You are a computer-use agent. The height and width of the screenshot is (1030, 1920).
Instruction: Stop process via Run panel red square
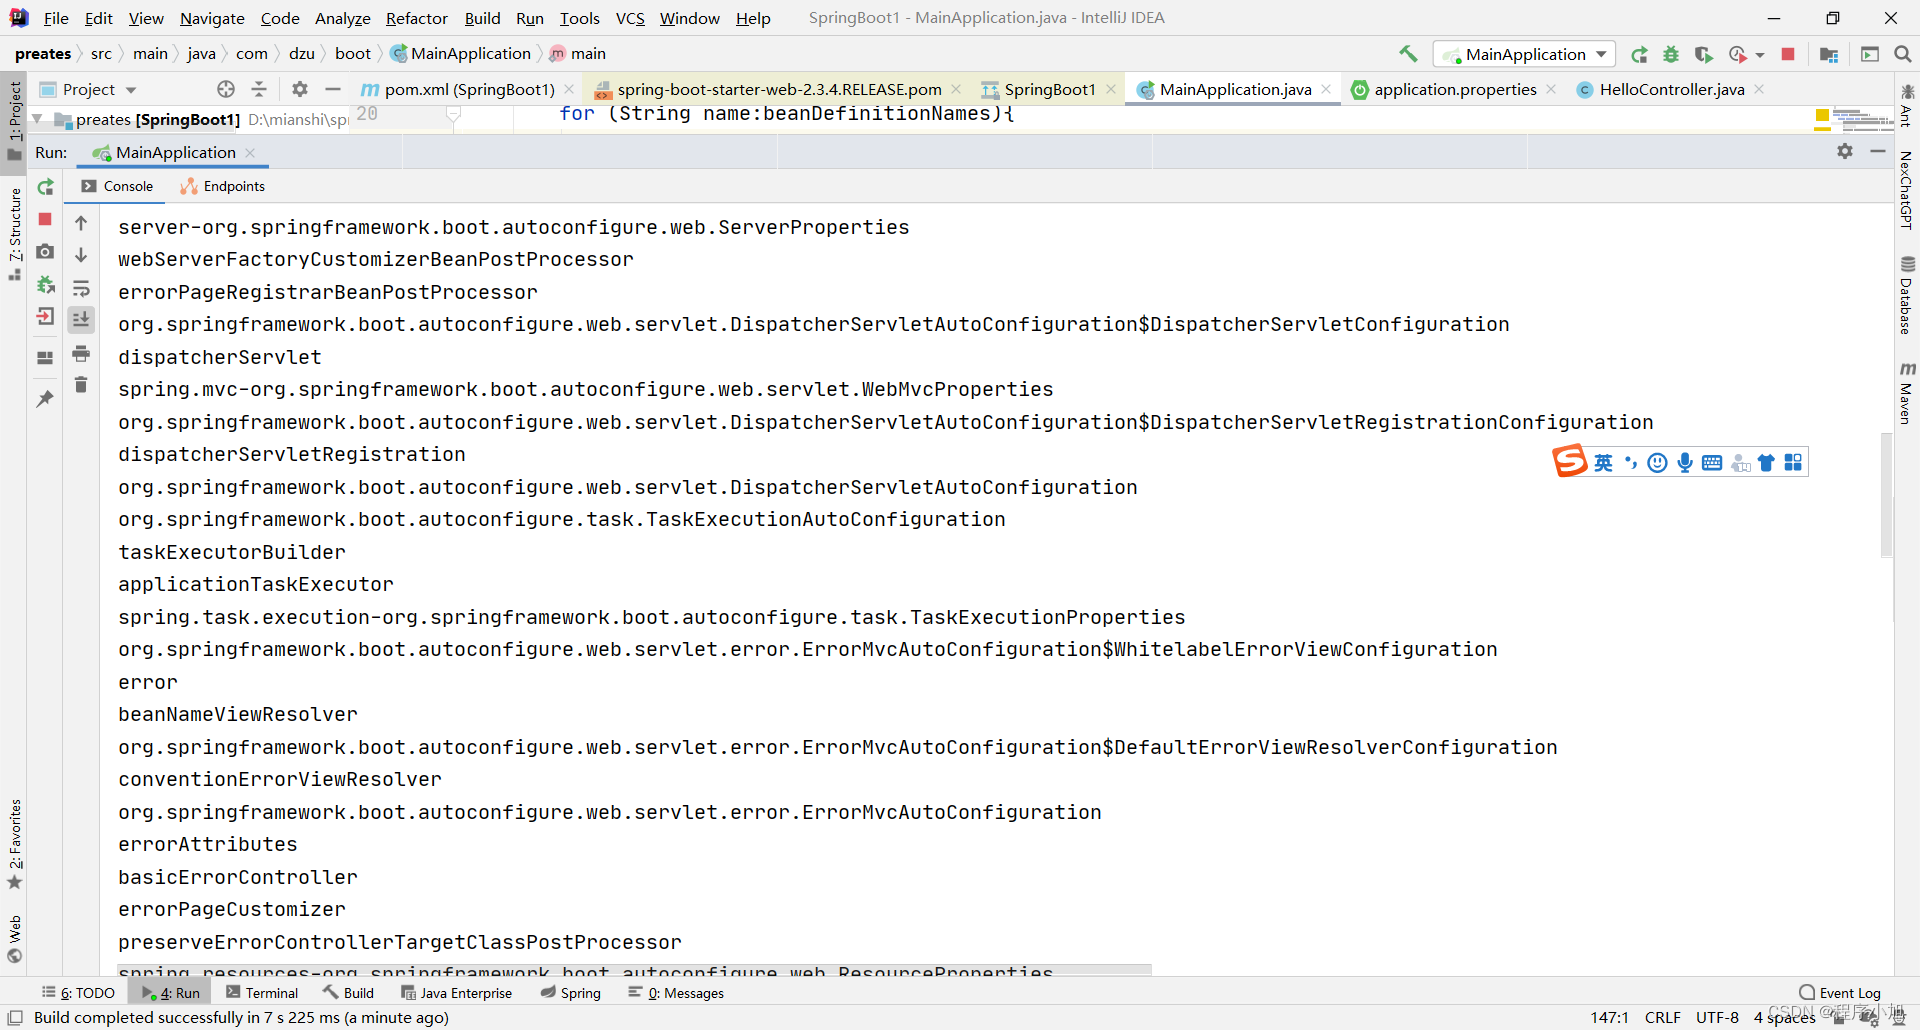[45, 219]
